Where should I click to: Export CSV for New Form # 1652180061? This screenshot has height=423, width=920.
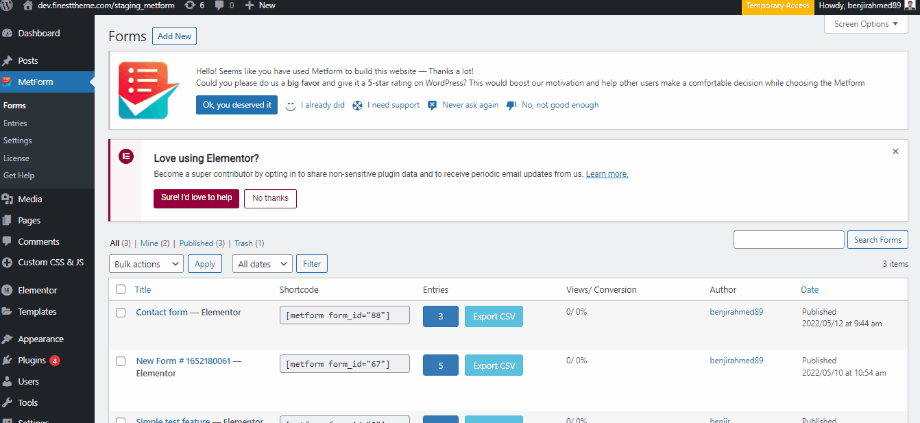coord(494,366)
